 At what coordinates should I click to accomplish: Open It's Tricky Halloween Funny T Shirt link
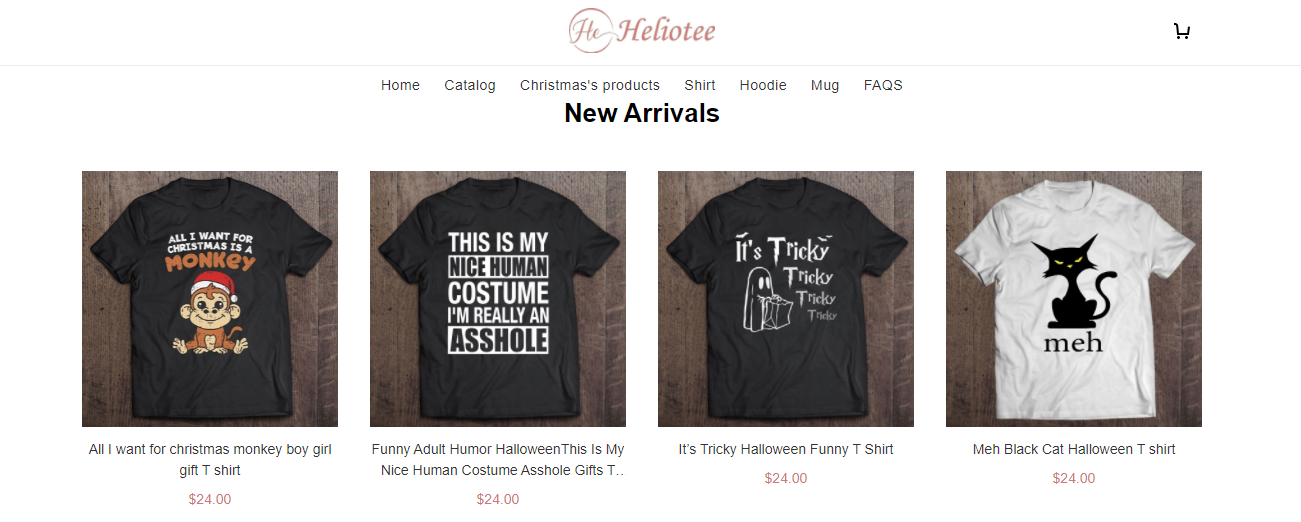786,449
